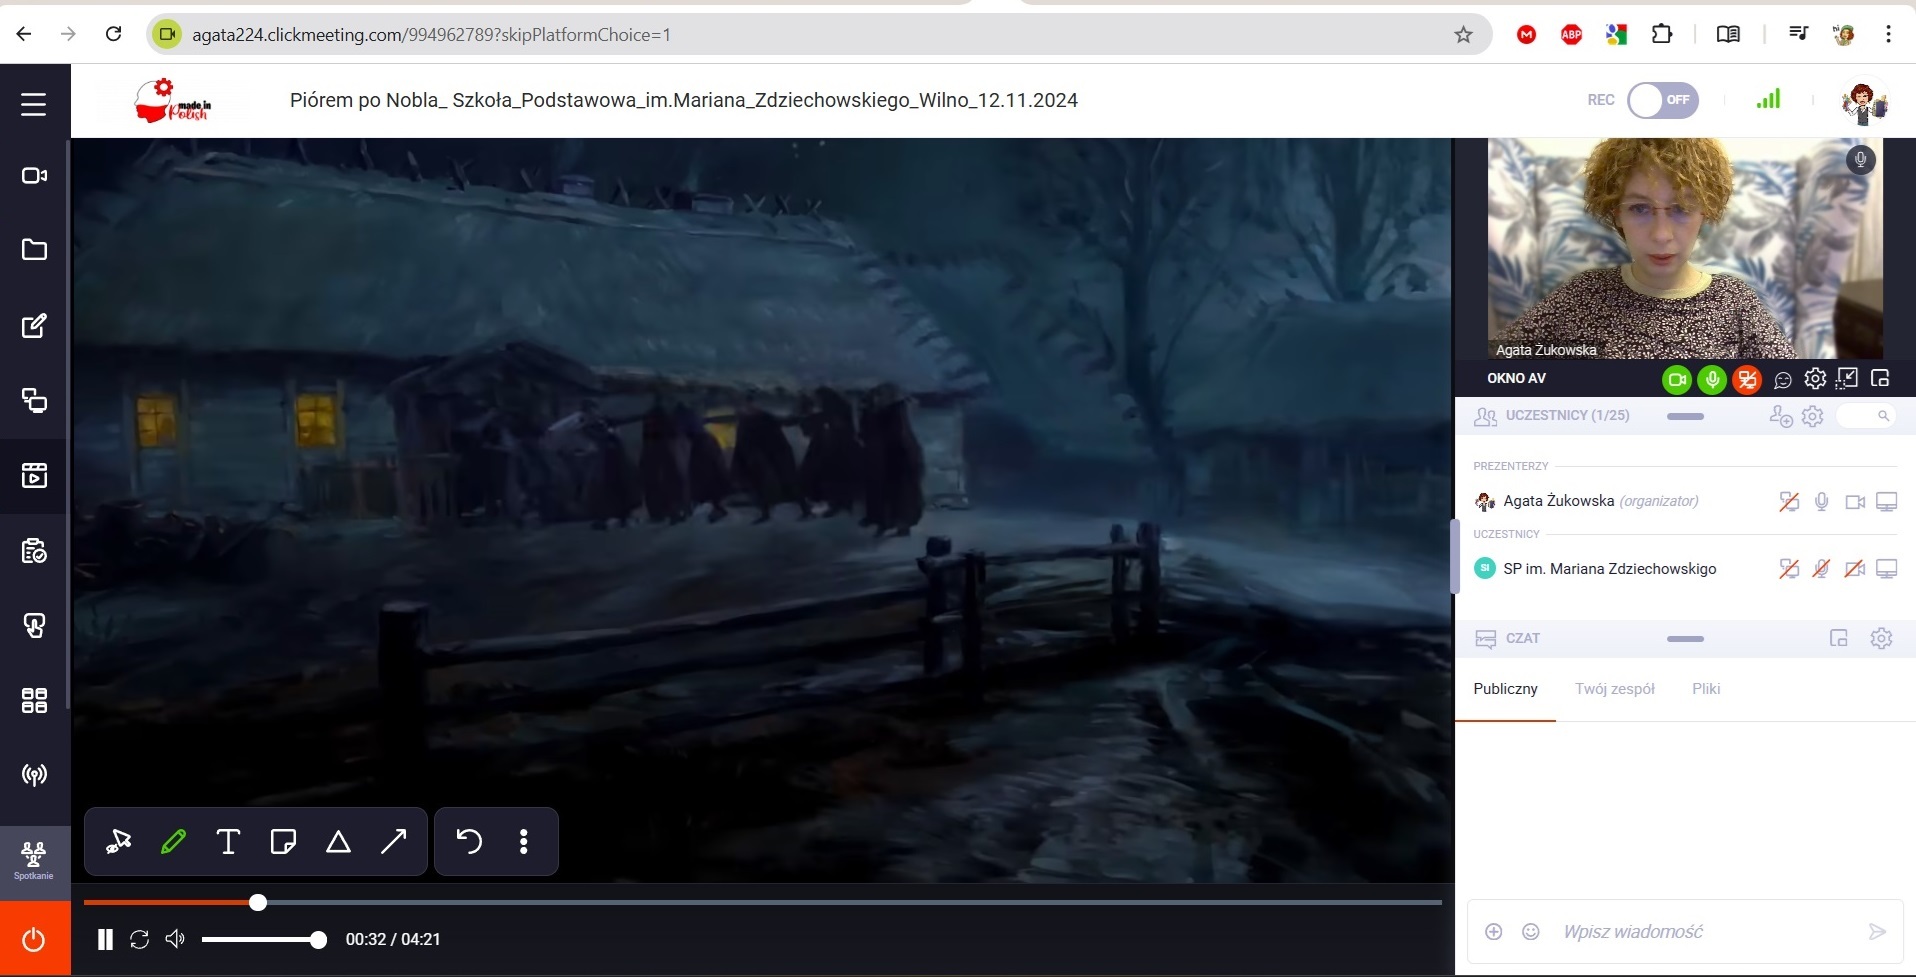Open the hamburger main menu
This screenshot has height=977, width=1916.
[34, 104]
